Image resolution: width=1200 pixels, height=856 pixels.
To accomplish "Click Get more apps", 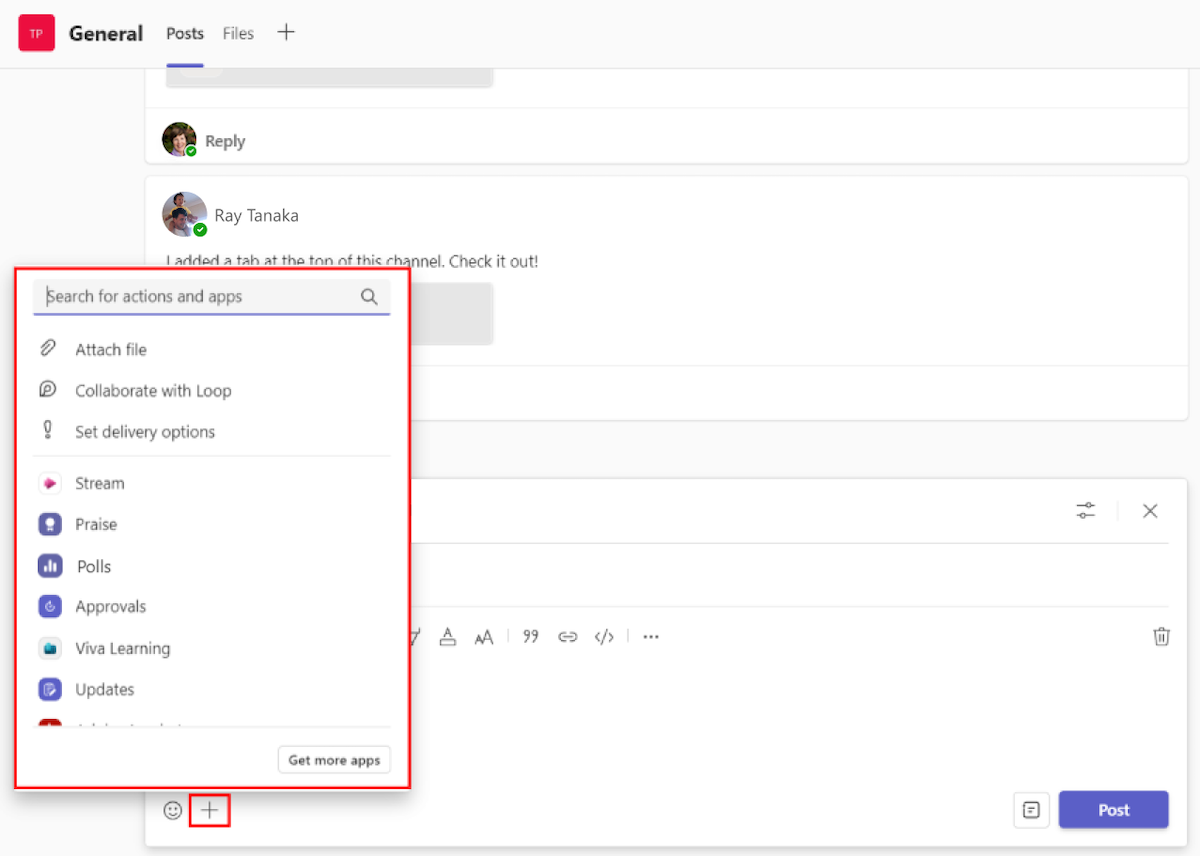I will click(333, 760).
